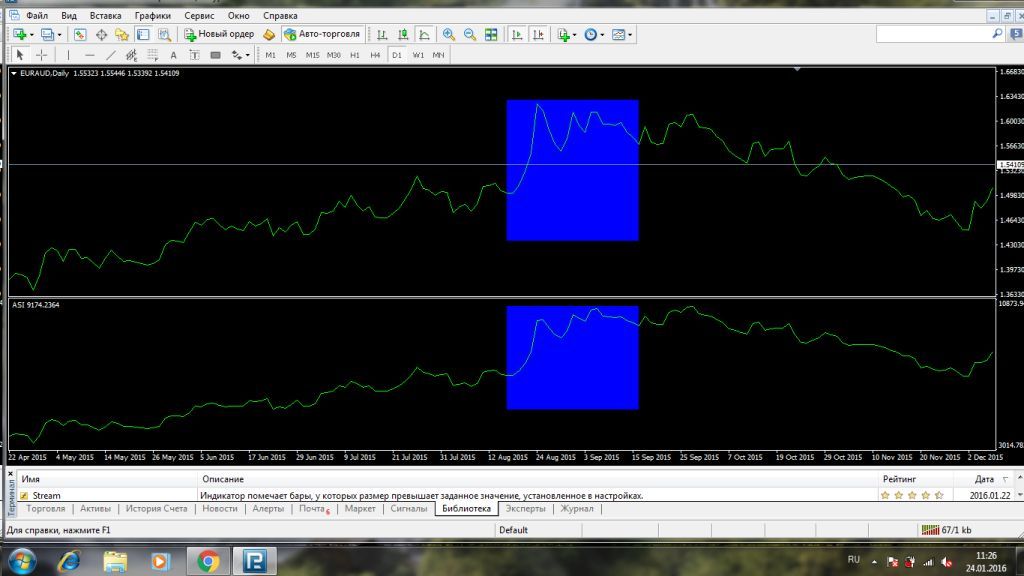The height and width of the screenshot is (576, 1024).
Task: Switch timeframe to M15
Action: coord(312,55)
